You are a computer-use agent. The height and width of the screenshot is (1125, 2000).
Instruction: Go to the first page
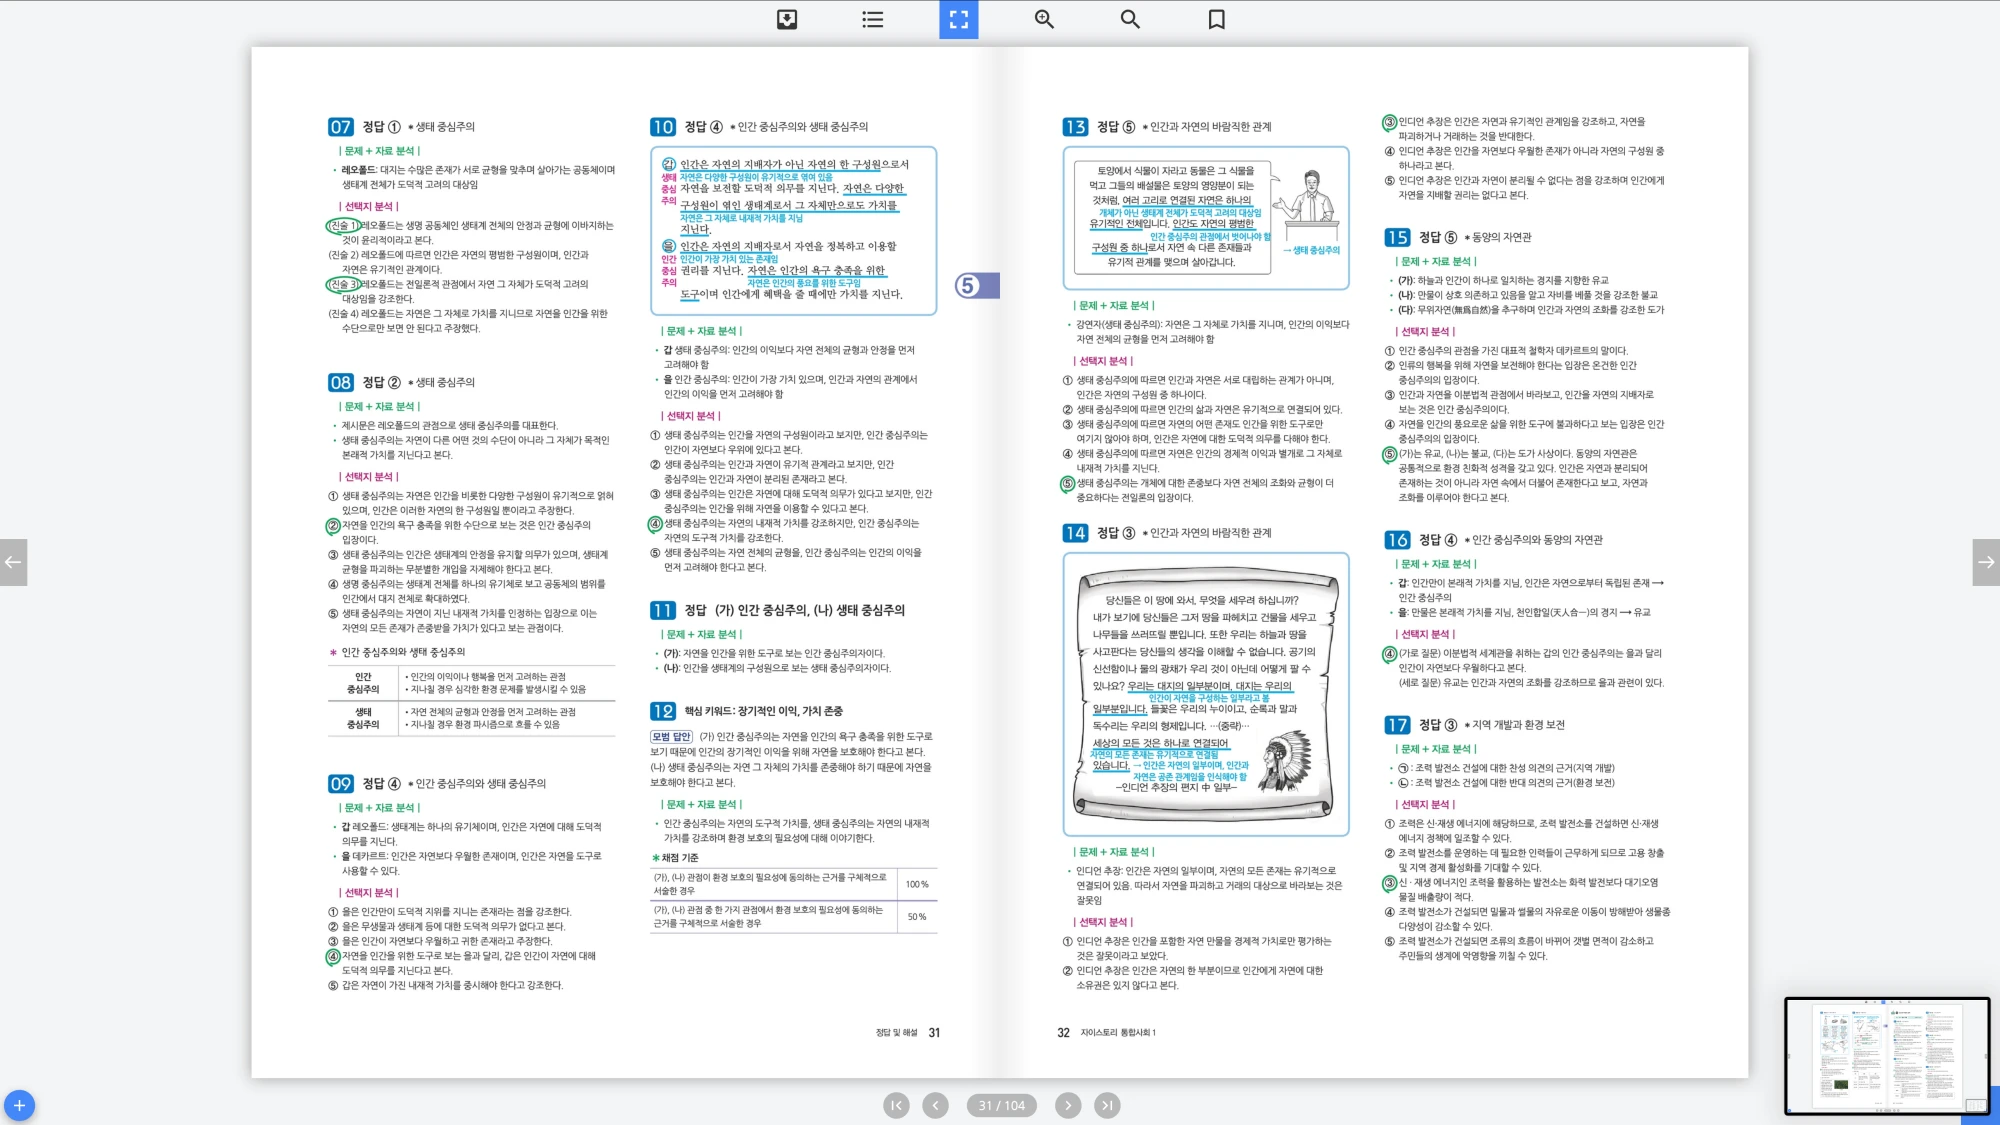pos(896,1105)
